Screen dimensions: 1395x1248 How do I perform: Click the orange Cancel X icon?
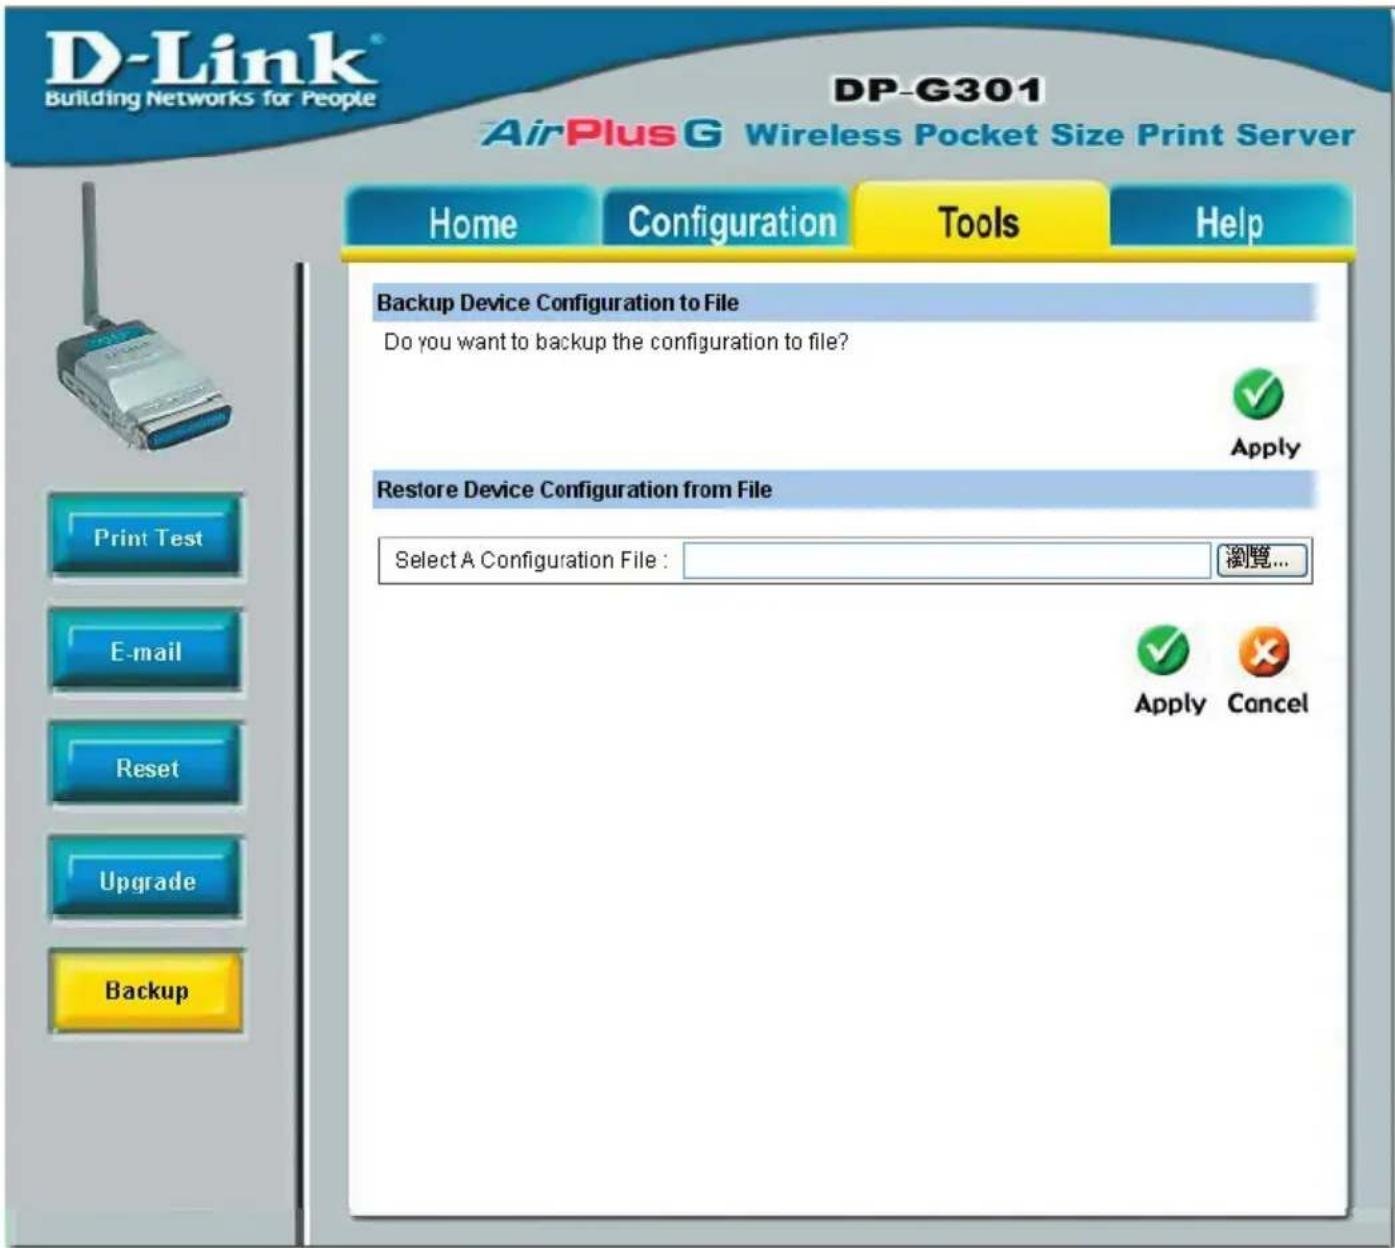pos(1264,652)
